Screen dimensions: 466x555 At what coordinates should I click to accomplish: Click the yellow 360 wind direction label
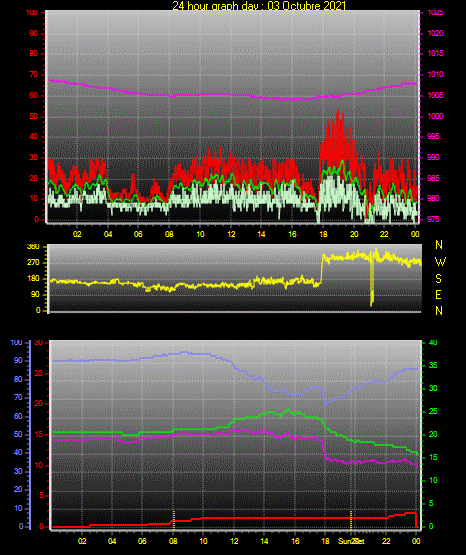(x=33, y=247)
